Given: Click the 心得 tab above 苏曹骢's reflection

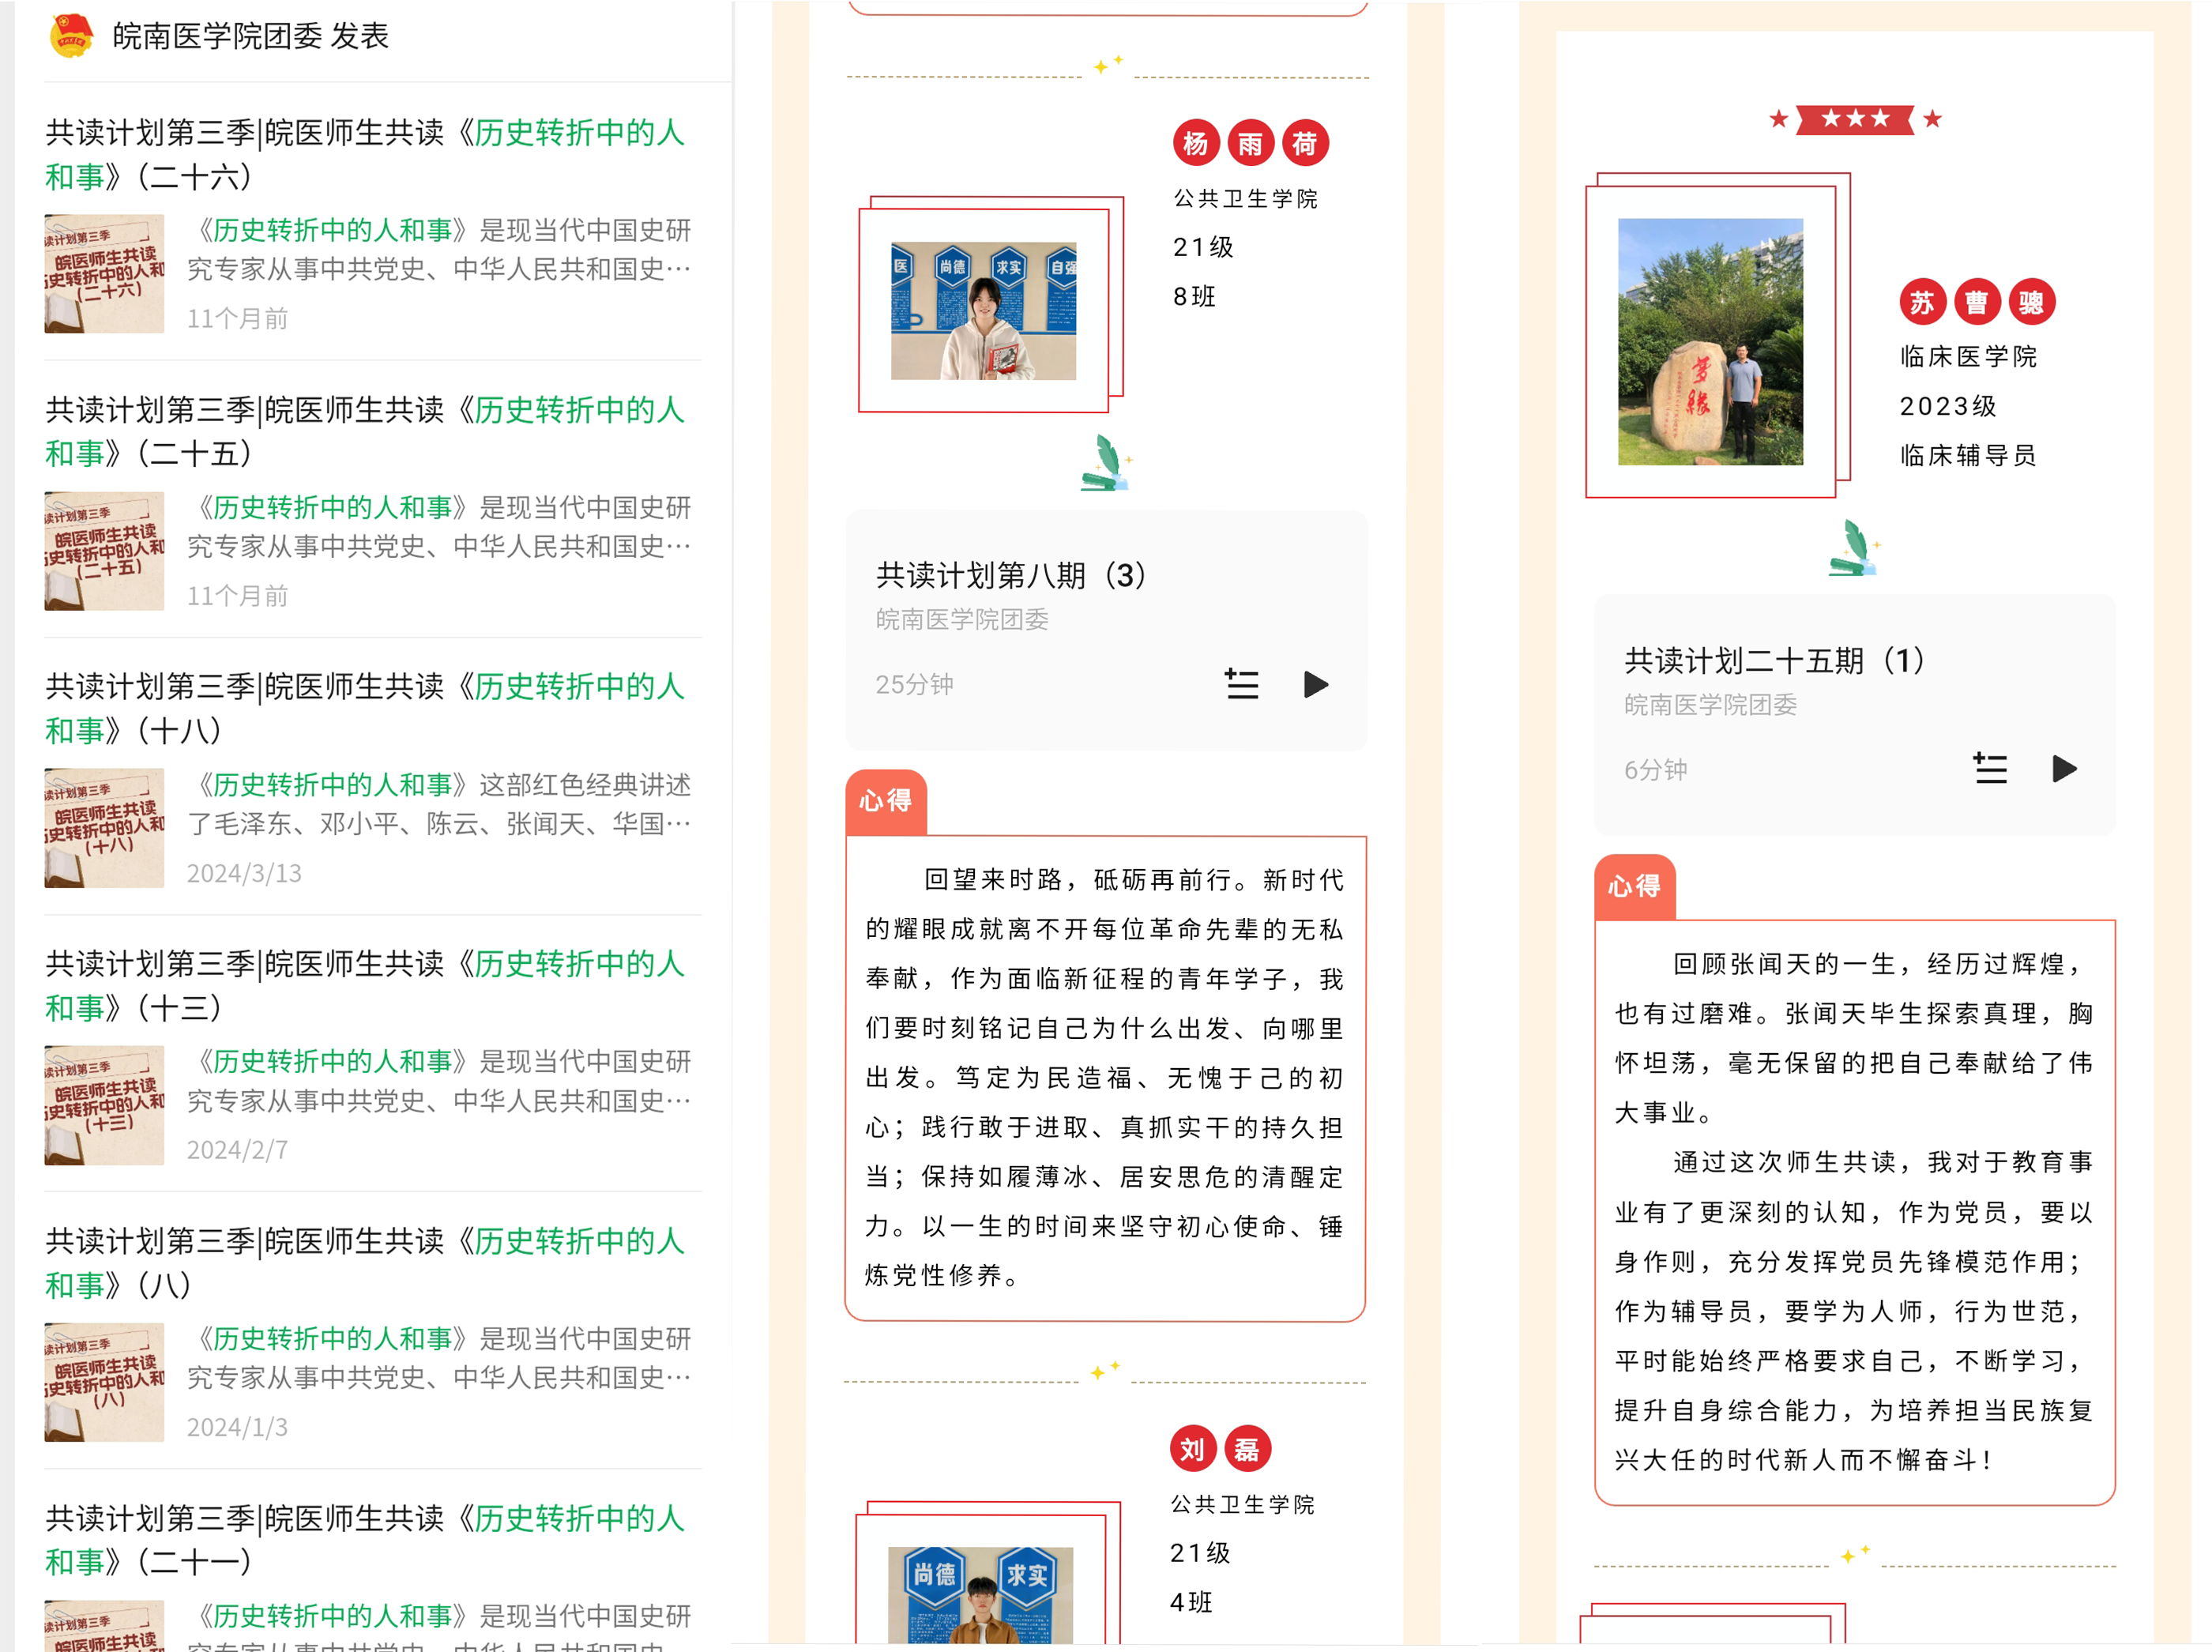Looking at the screenshot, I should (1634, 887).
